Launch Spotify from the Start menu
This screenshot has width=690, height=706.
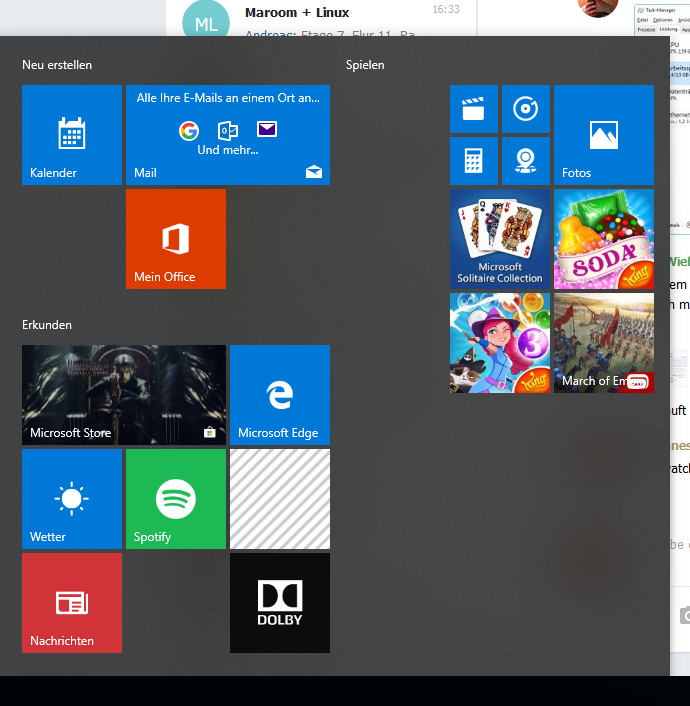click(x=175, y=499)
